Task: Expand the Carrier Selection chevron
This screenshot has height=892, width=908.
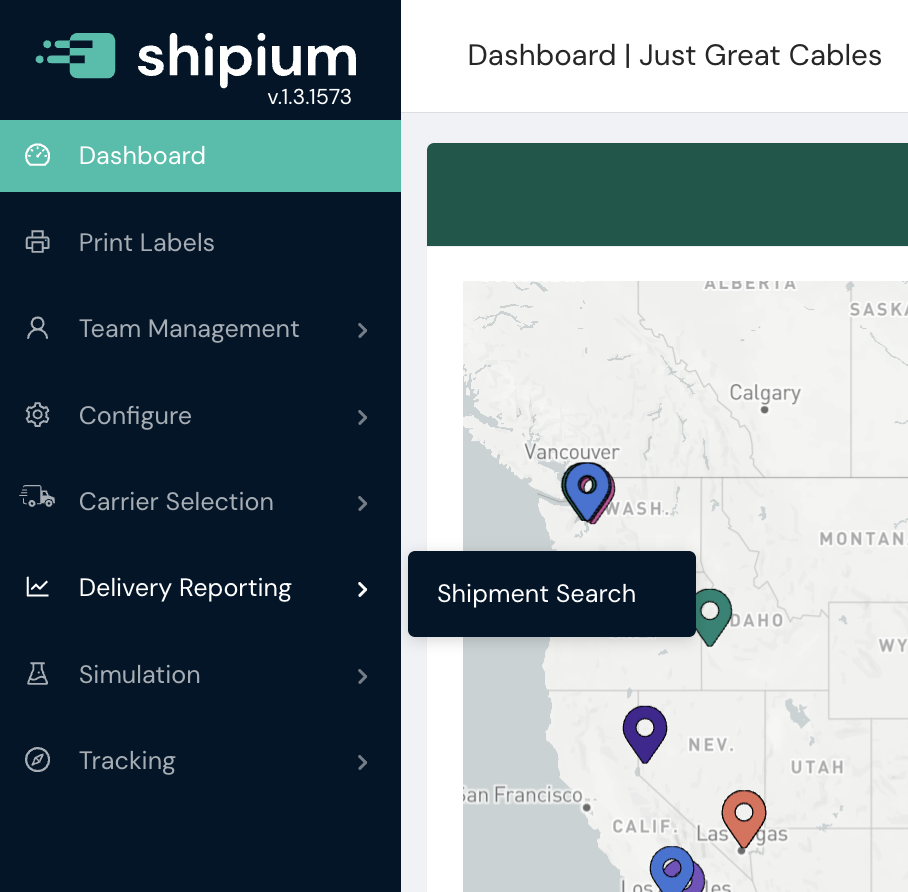Action: (363, 503)
